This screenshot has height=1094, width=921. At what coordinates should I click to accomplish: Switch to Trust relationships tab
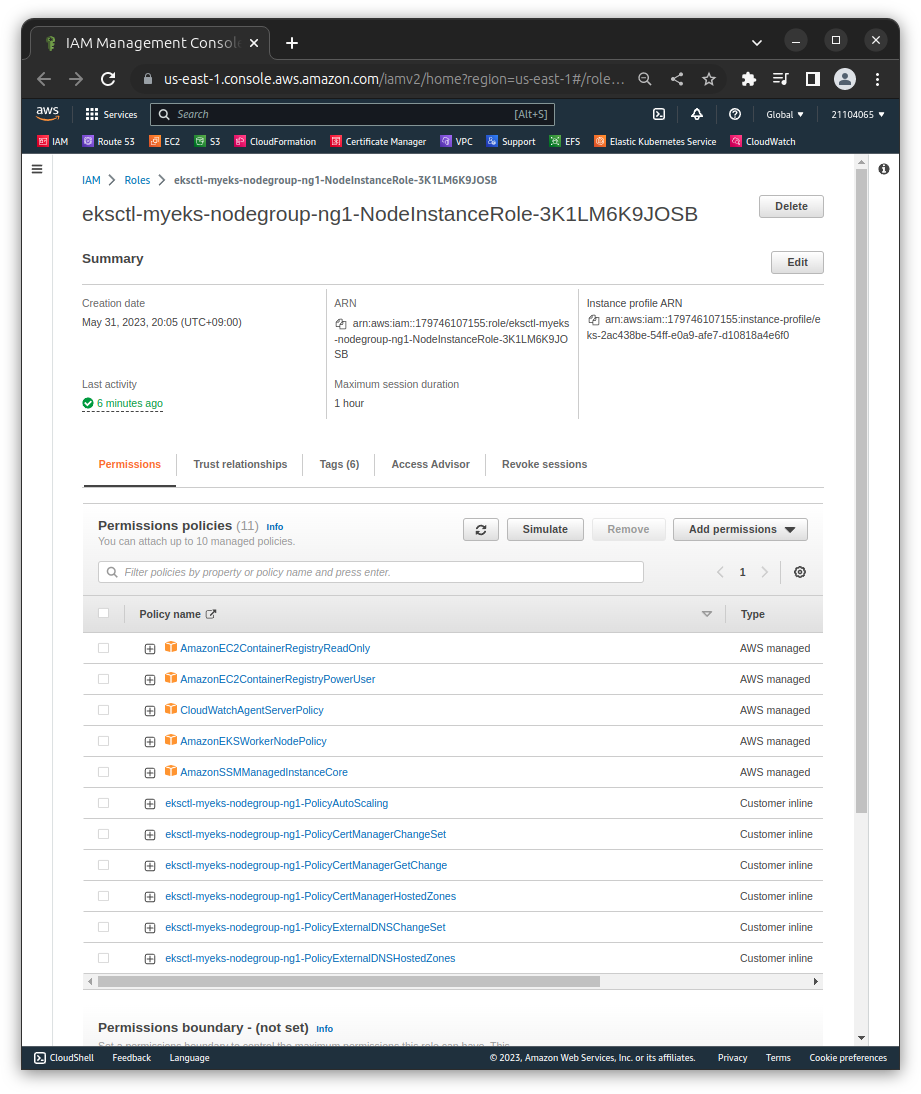point(240,465)
